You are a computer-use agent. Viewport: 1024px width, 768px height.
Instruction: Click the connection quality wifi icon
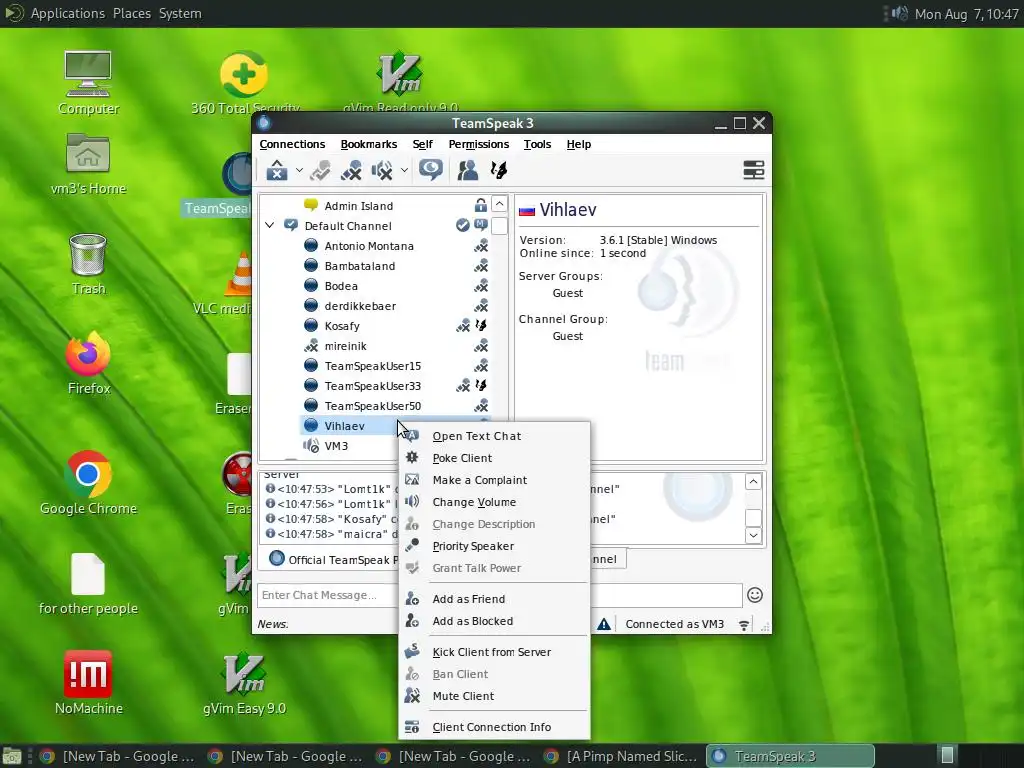(744, 625)
